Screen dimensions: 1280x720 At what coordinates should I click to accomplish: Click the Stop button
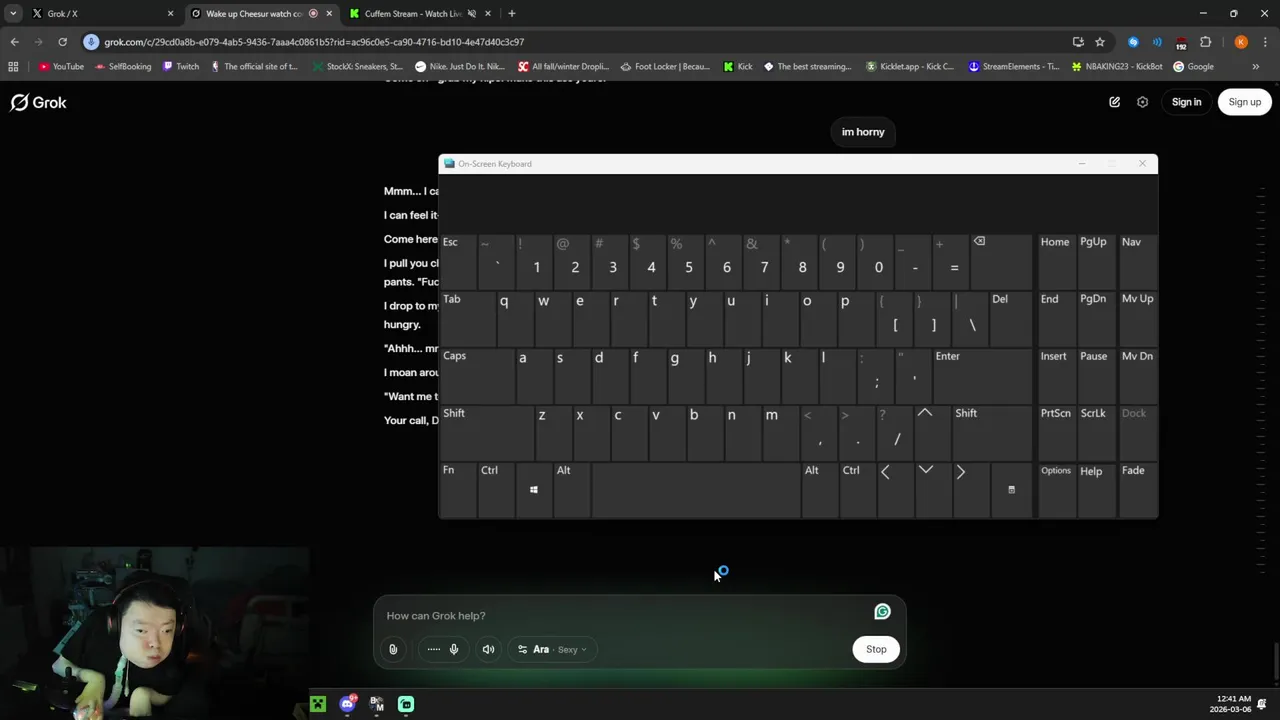click(x=876, y=649)
